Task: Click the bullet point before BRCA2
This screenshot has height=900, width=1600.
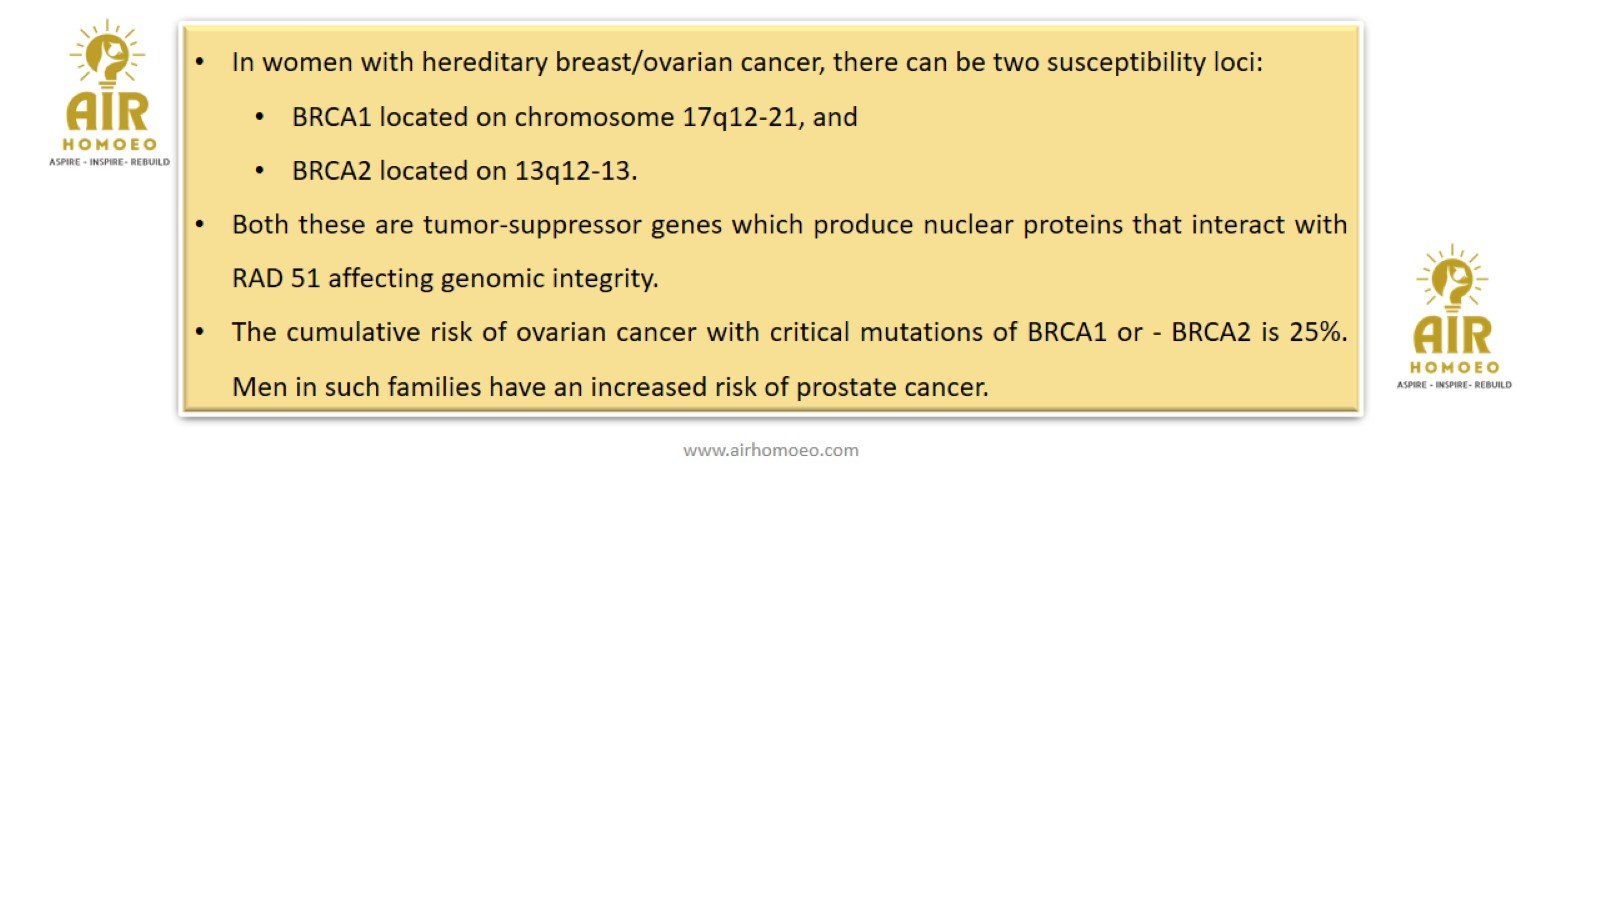Action: 260,171
